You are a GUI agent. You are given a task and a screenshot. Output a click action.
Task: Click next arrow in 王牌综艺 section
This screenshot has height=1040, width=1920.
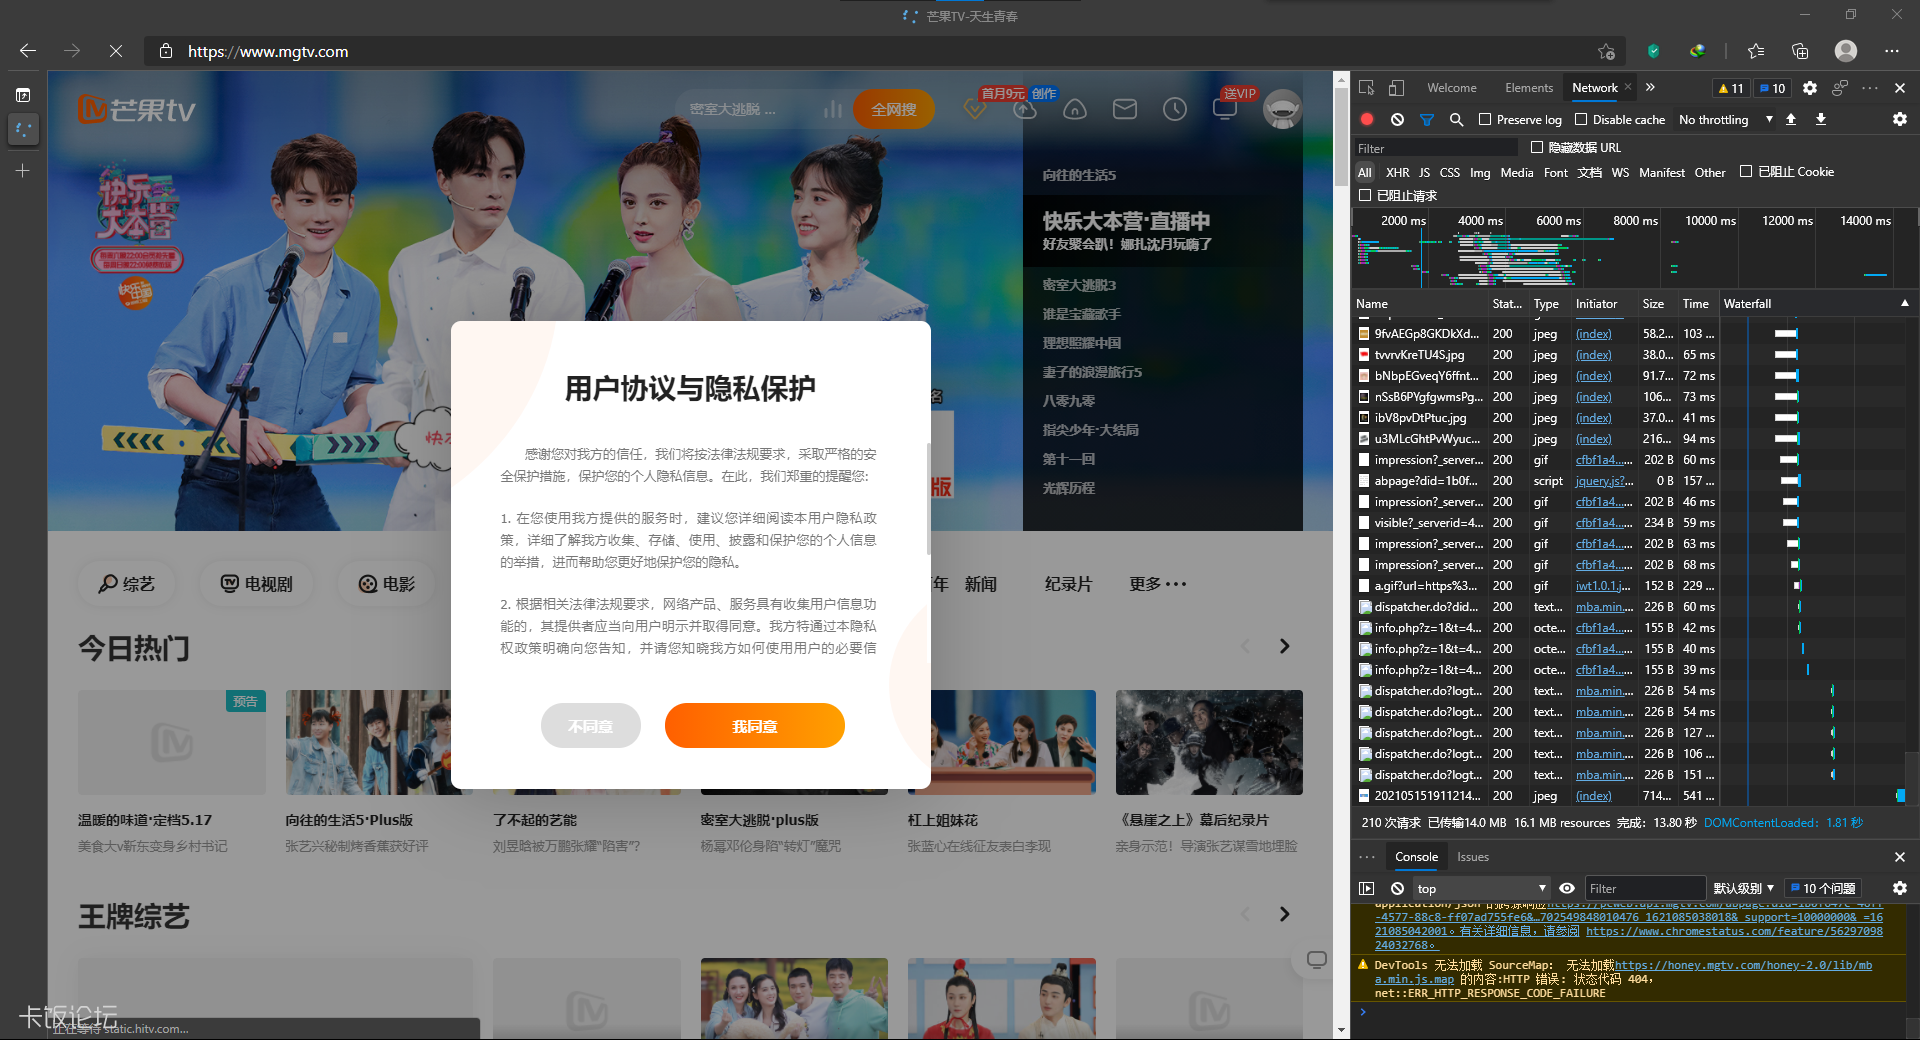1284,914
